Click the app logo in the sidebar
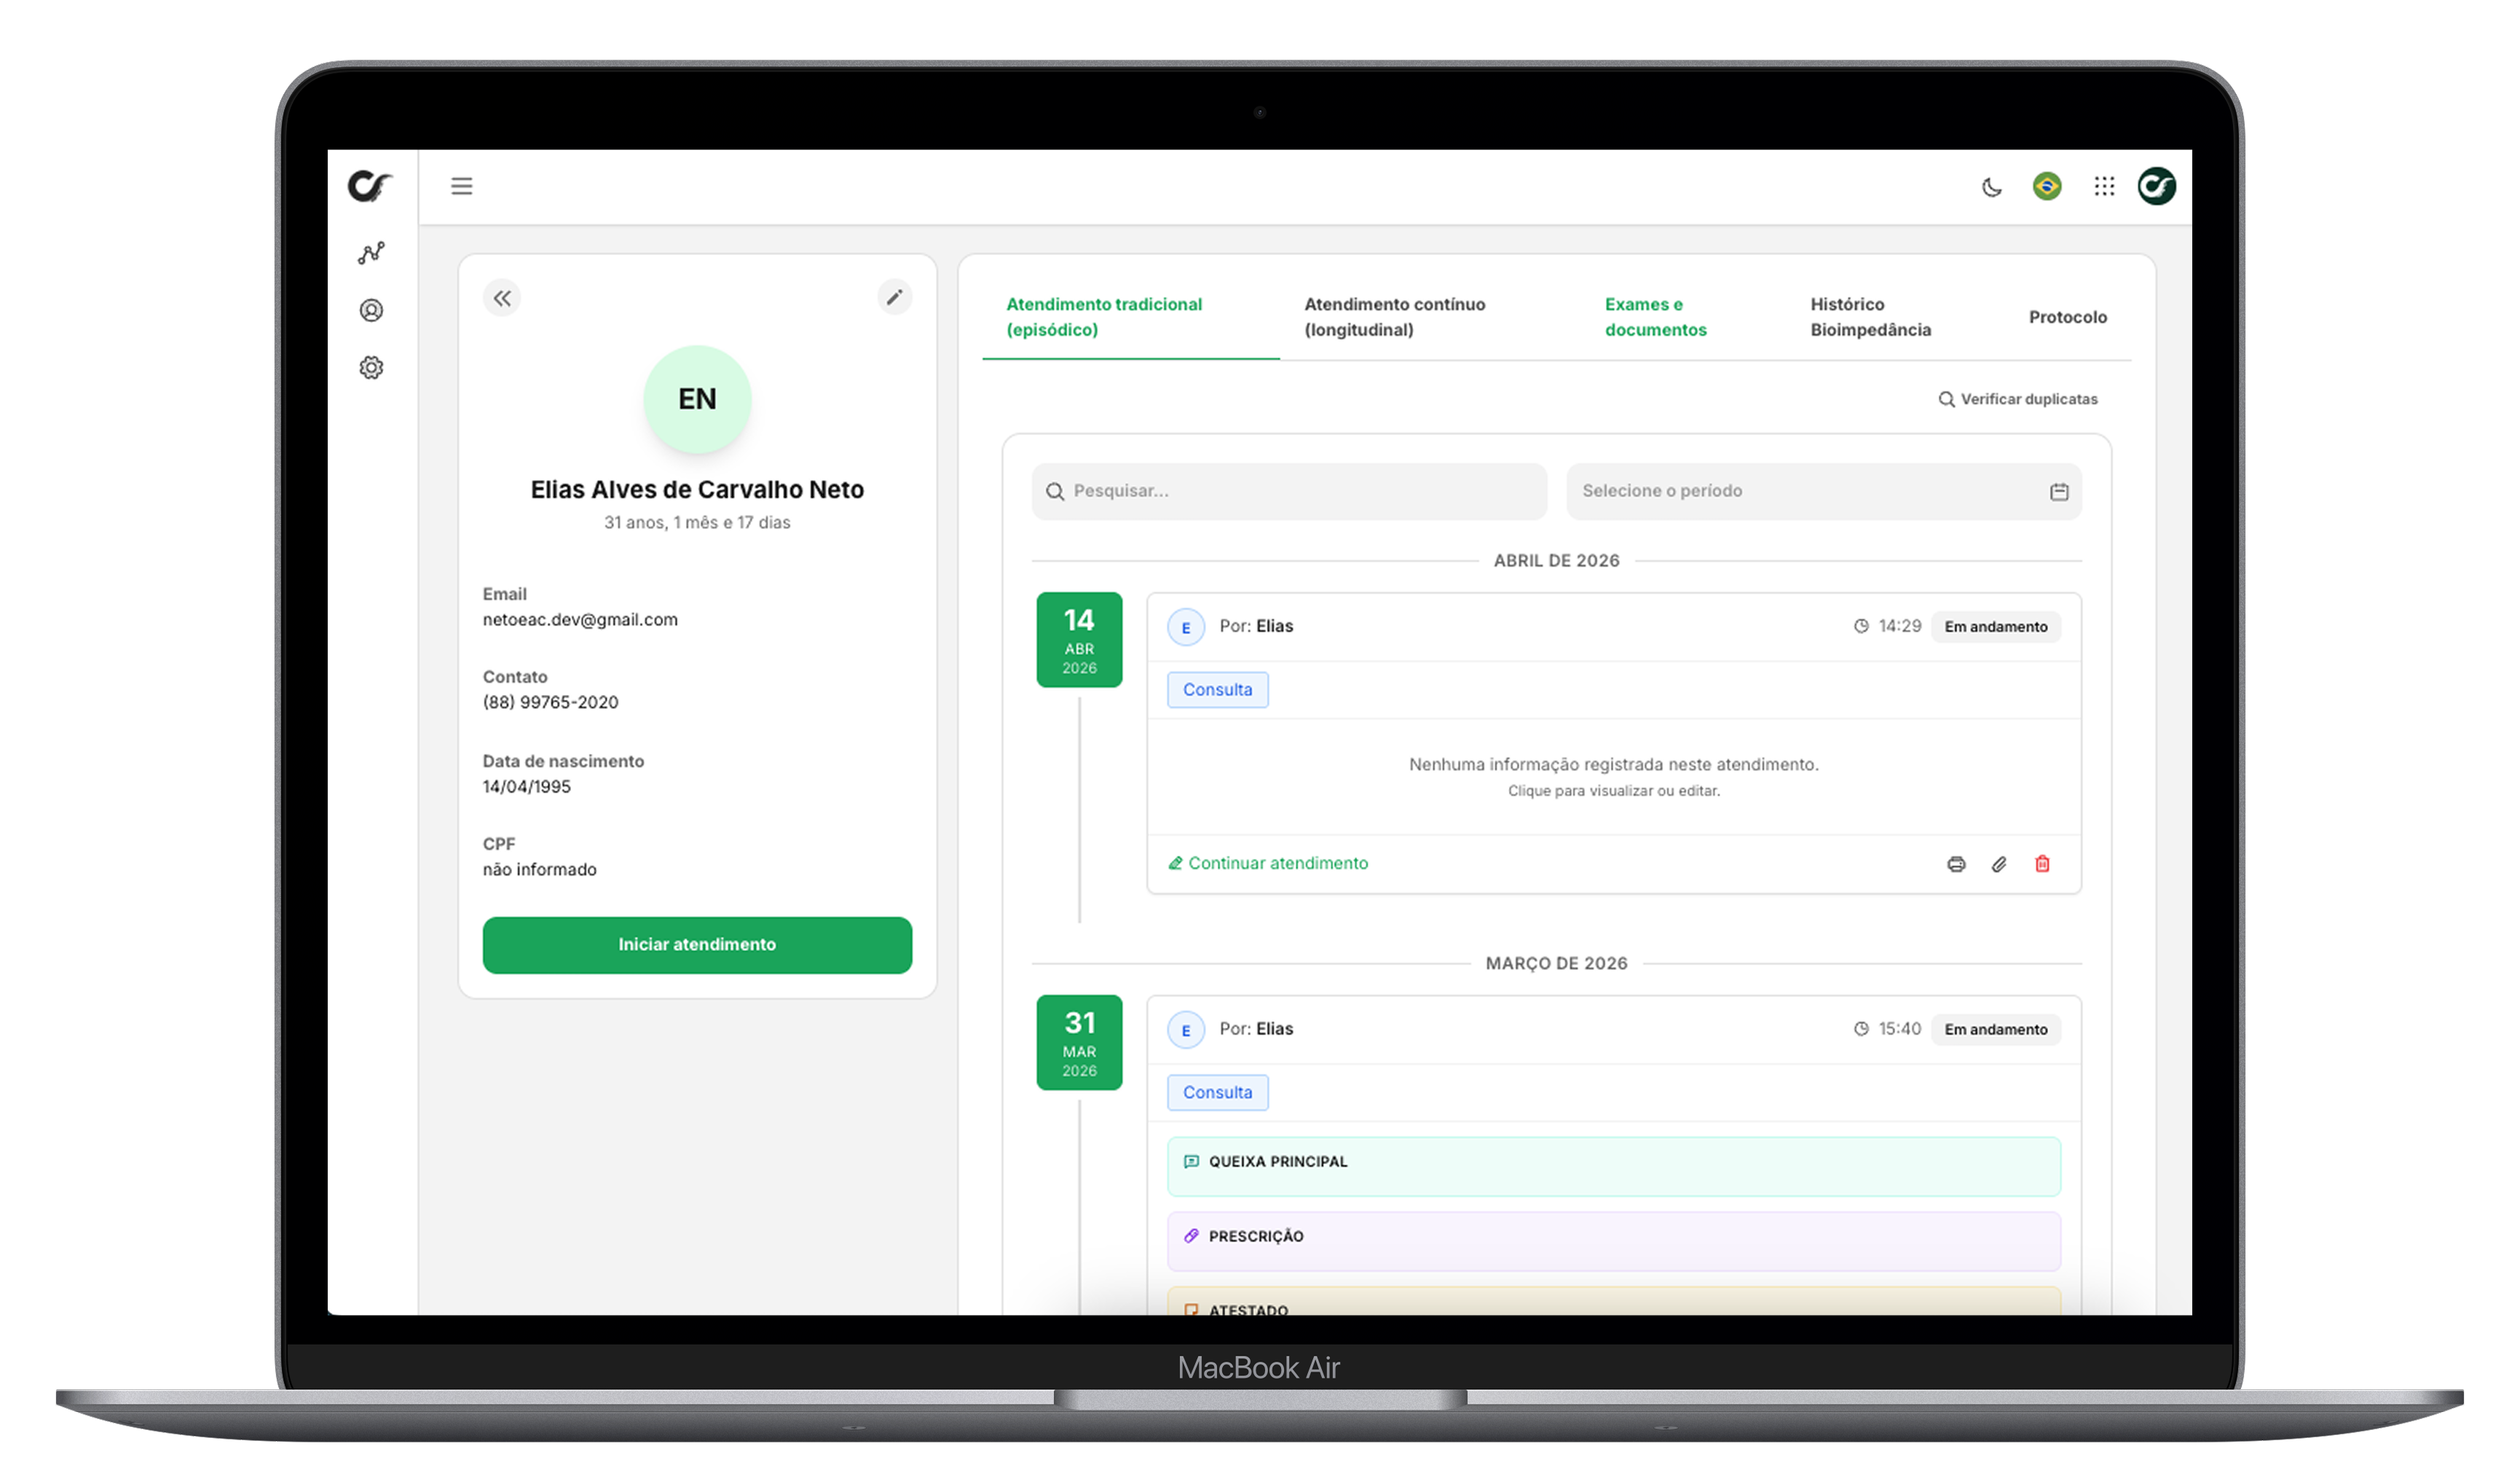Screen dimensions: 2520x1465 click(370, 186)
